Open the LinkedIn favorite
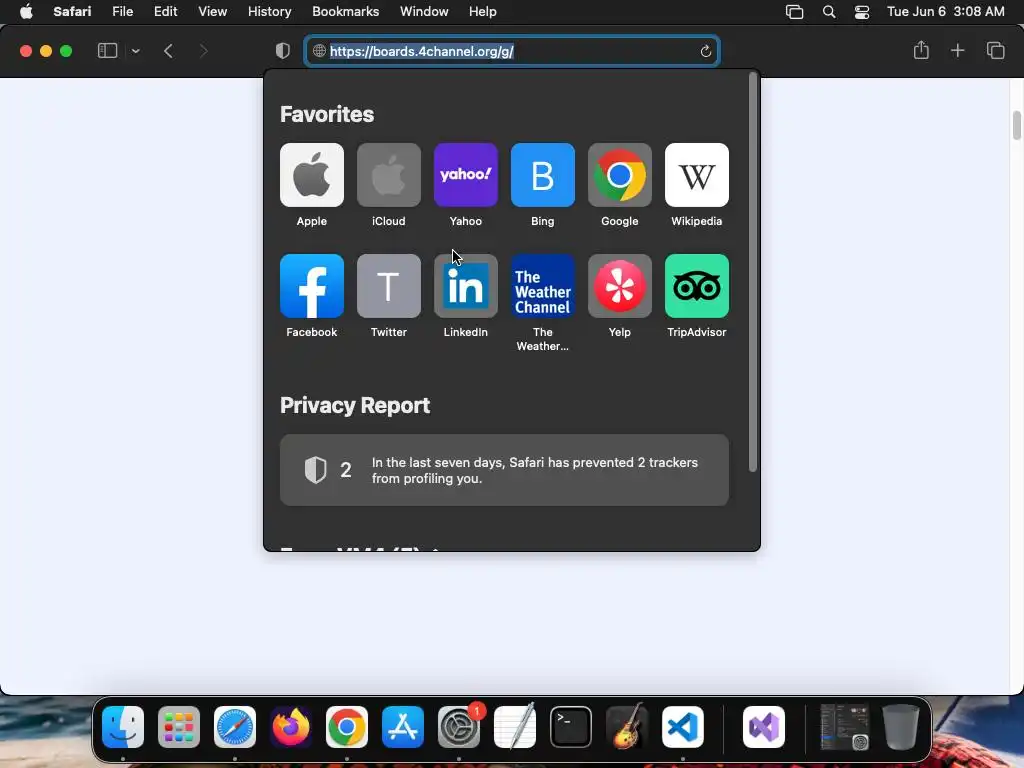This screenshot has height=768, width=1024. [466, 286]
